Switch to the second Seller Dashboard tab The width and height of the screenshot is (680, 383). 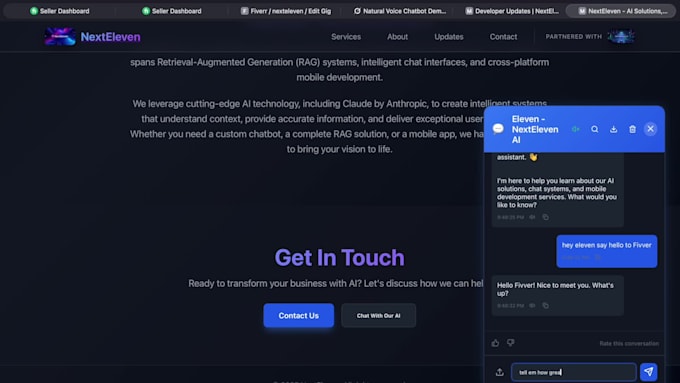click(x=172, y=11)
